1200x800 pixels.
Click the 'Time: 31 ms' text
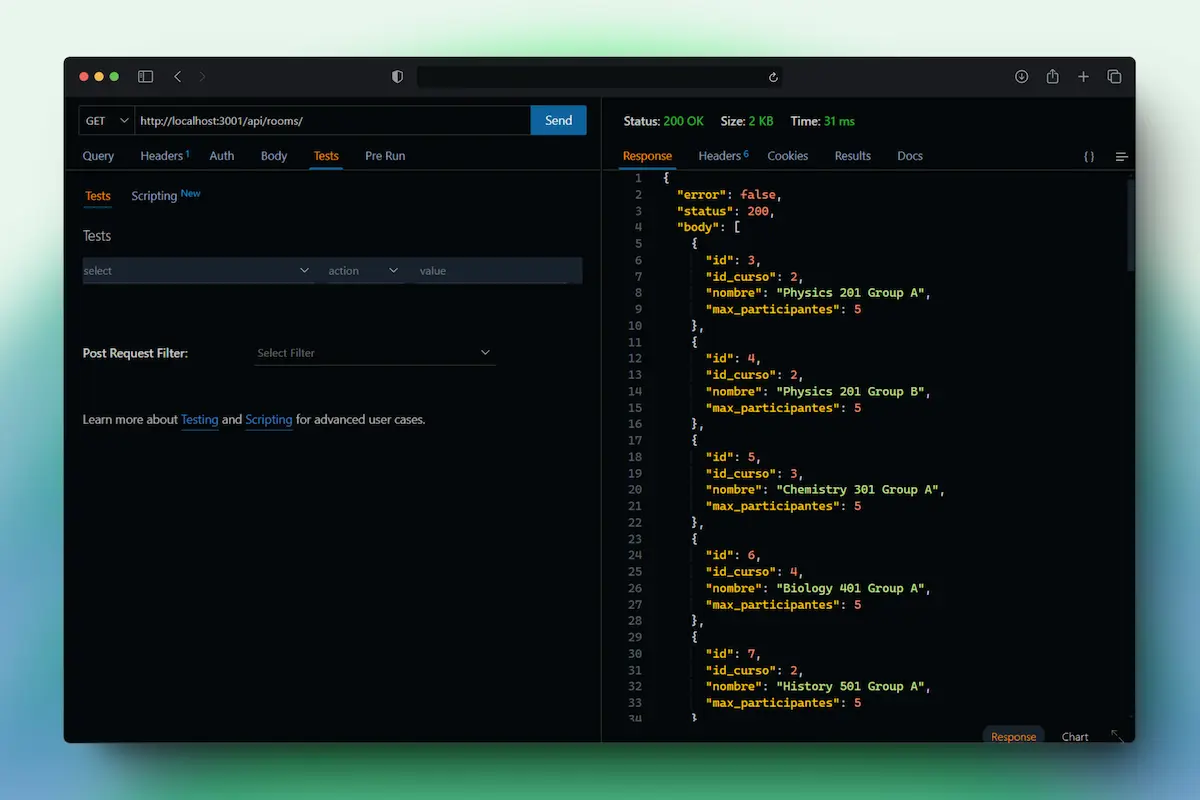coord(823,121)
